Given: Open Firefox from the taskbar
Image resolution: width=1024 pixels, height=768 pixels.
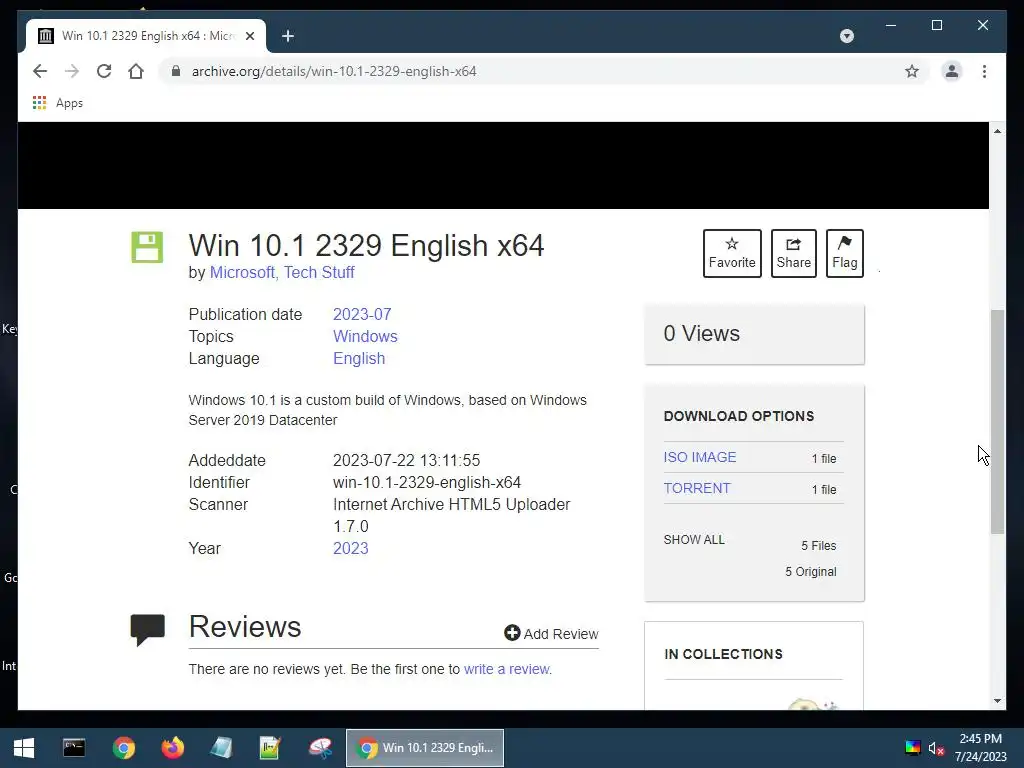Looking at the screenshot, I should pyautogui.click(x=173, y=748).
